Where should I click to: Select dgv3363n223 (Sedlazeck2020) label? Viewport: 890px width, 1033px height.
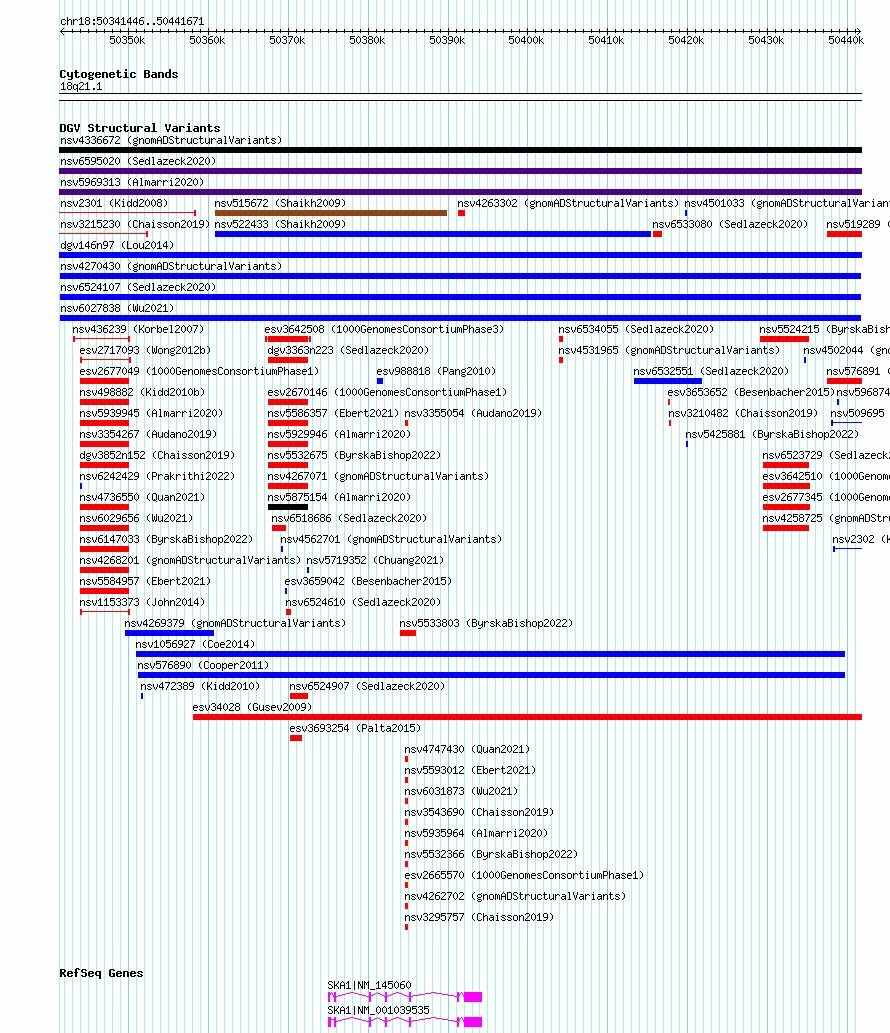348,350
